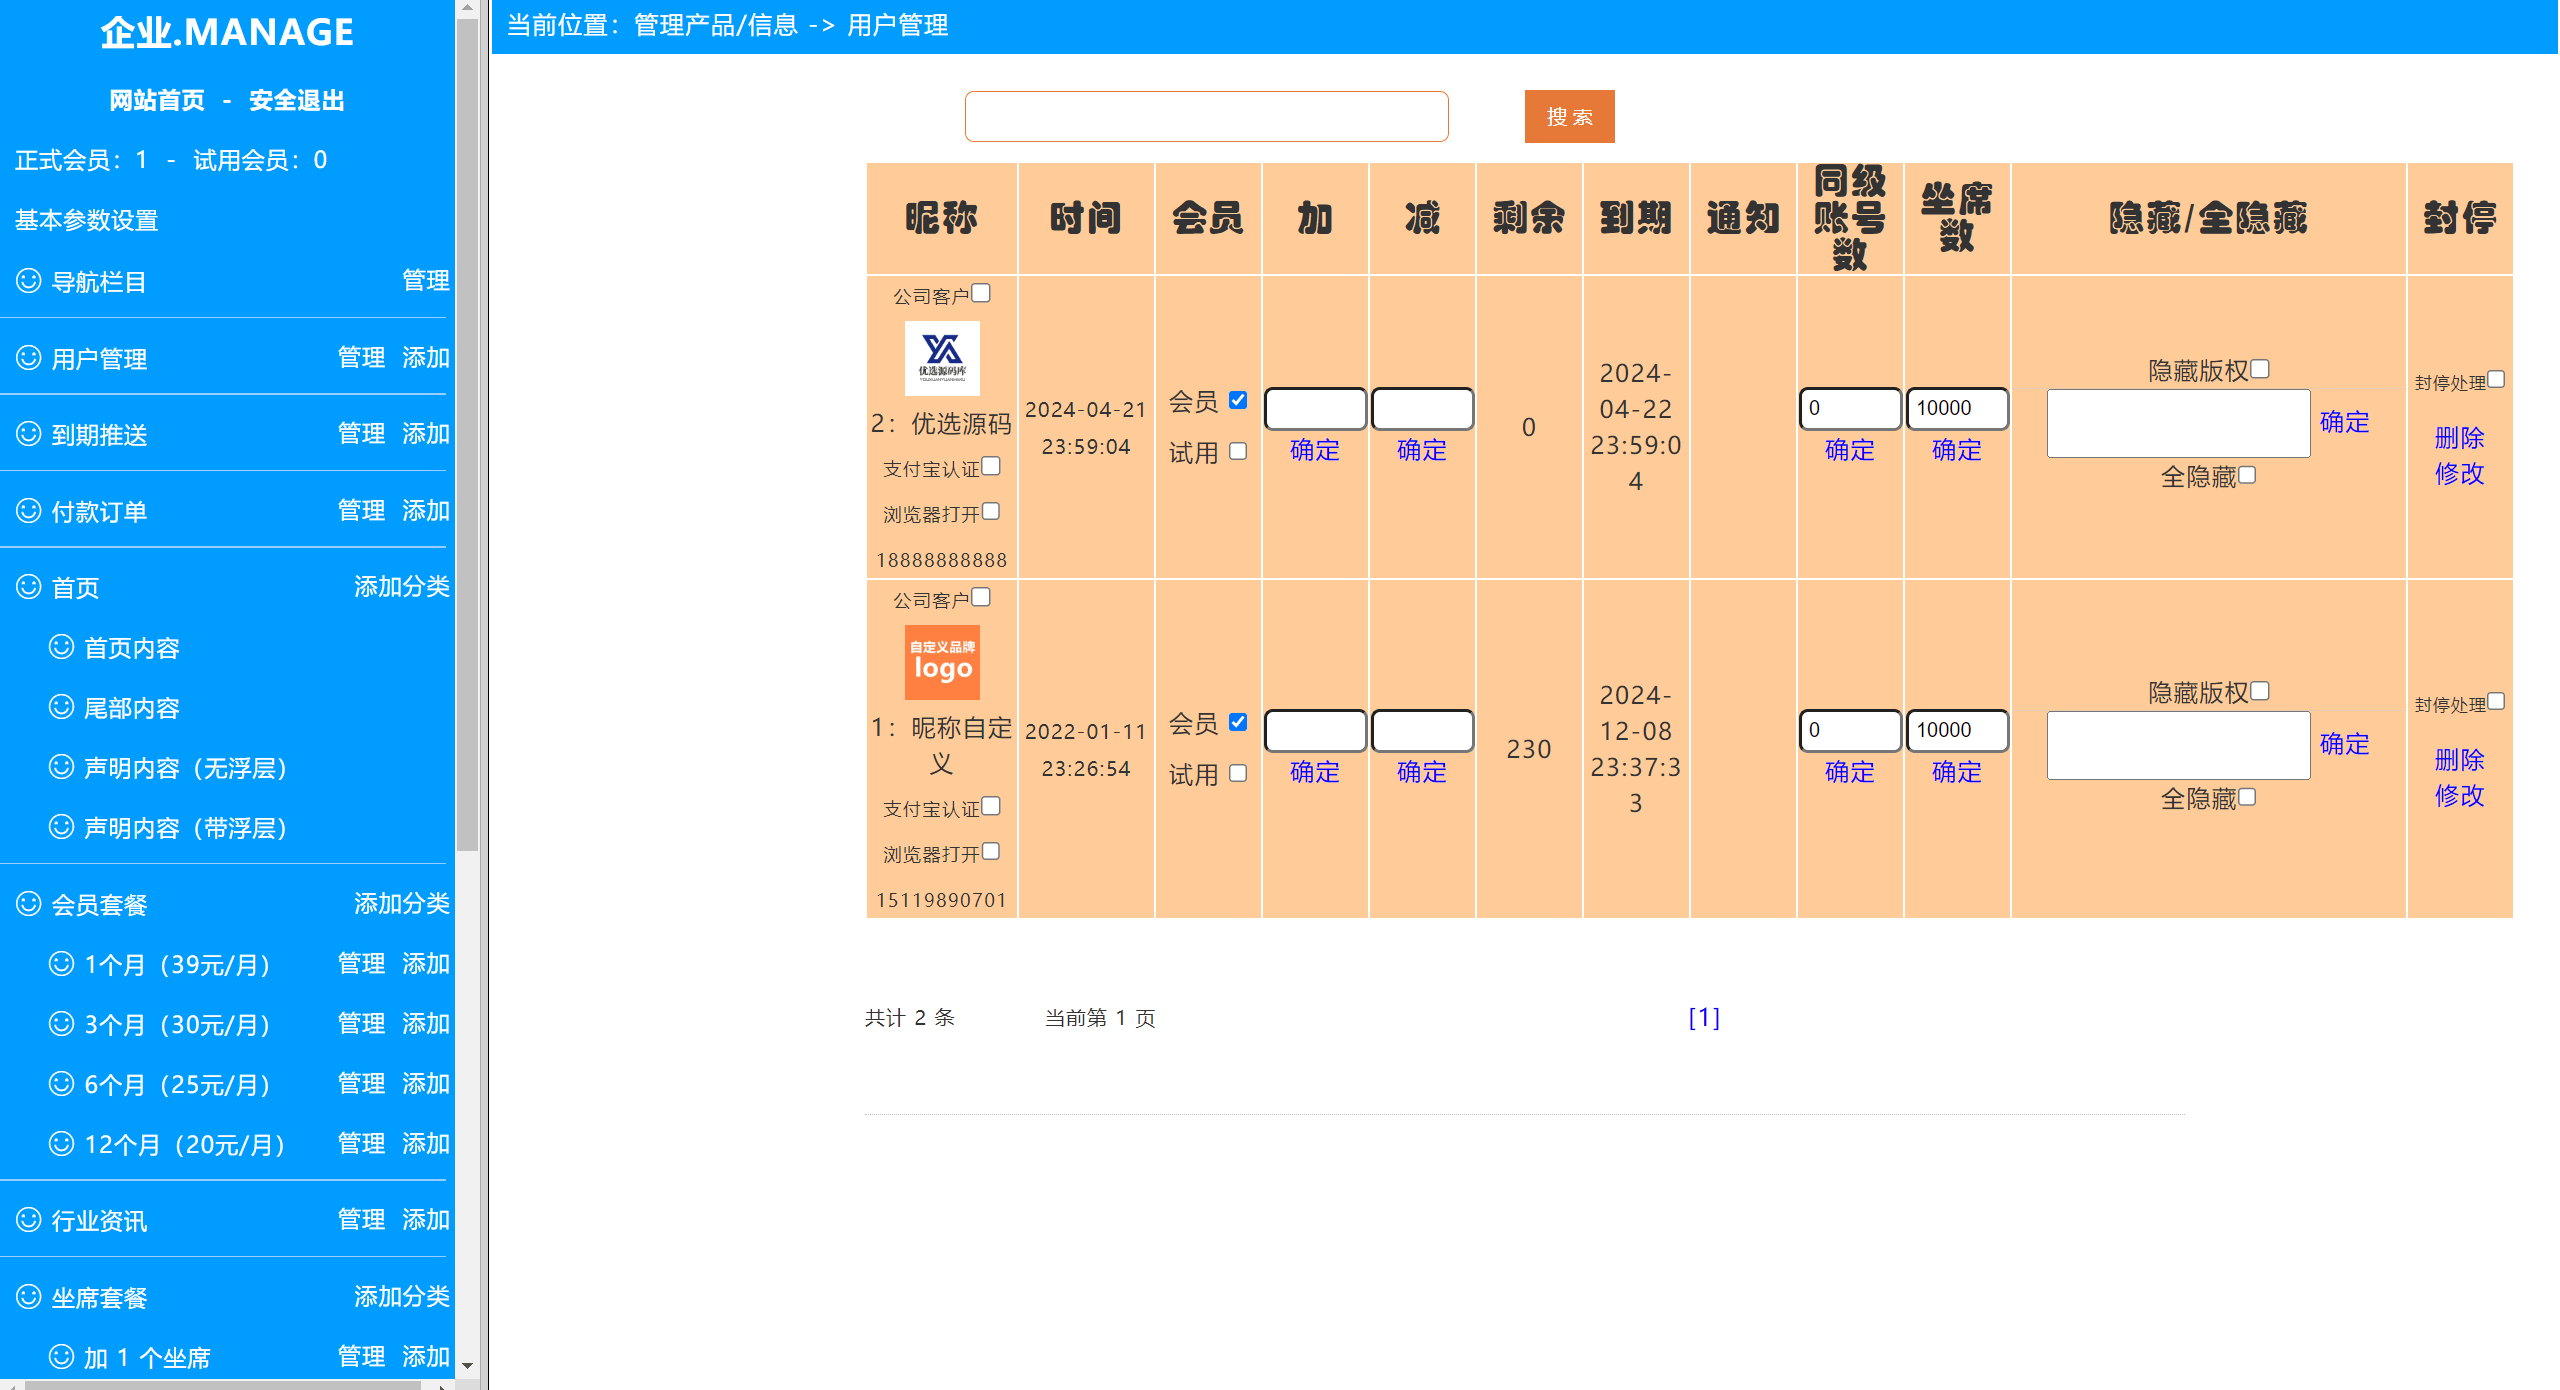
Task: Tick 支付宝认证 checkbox for 优选源码
Action: (991, 466)
